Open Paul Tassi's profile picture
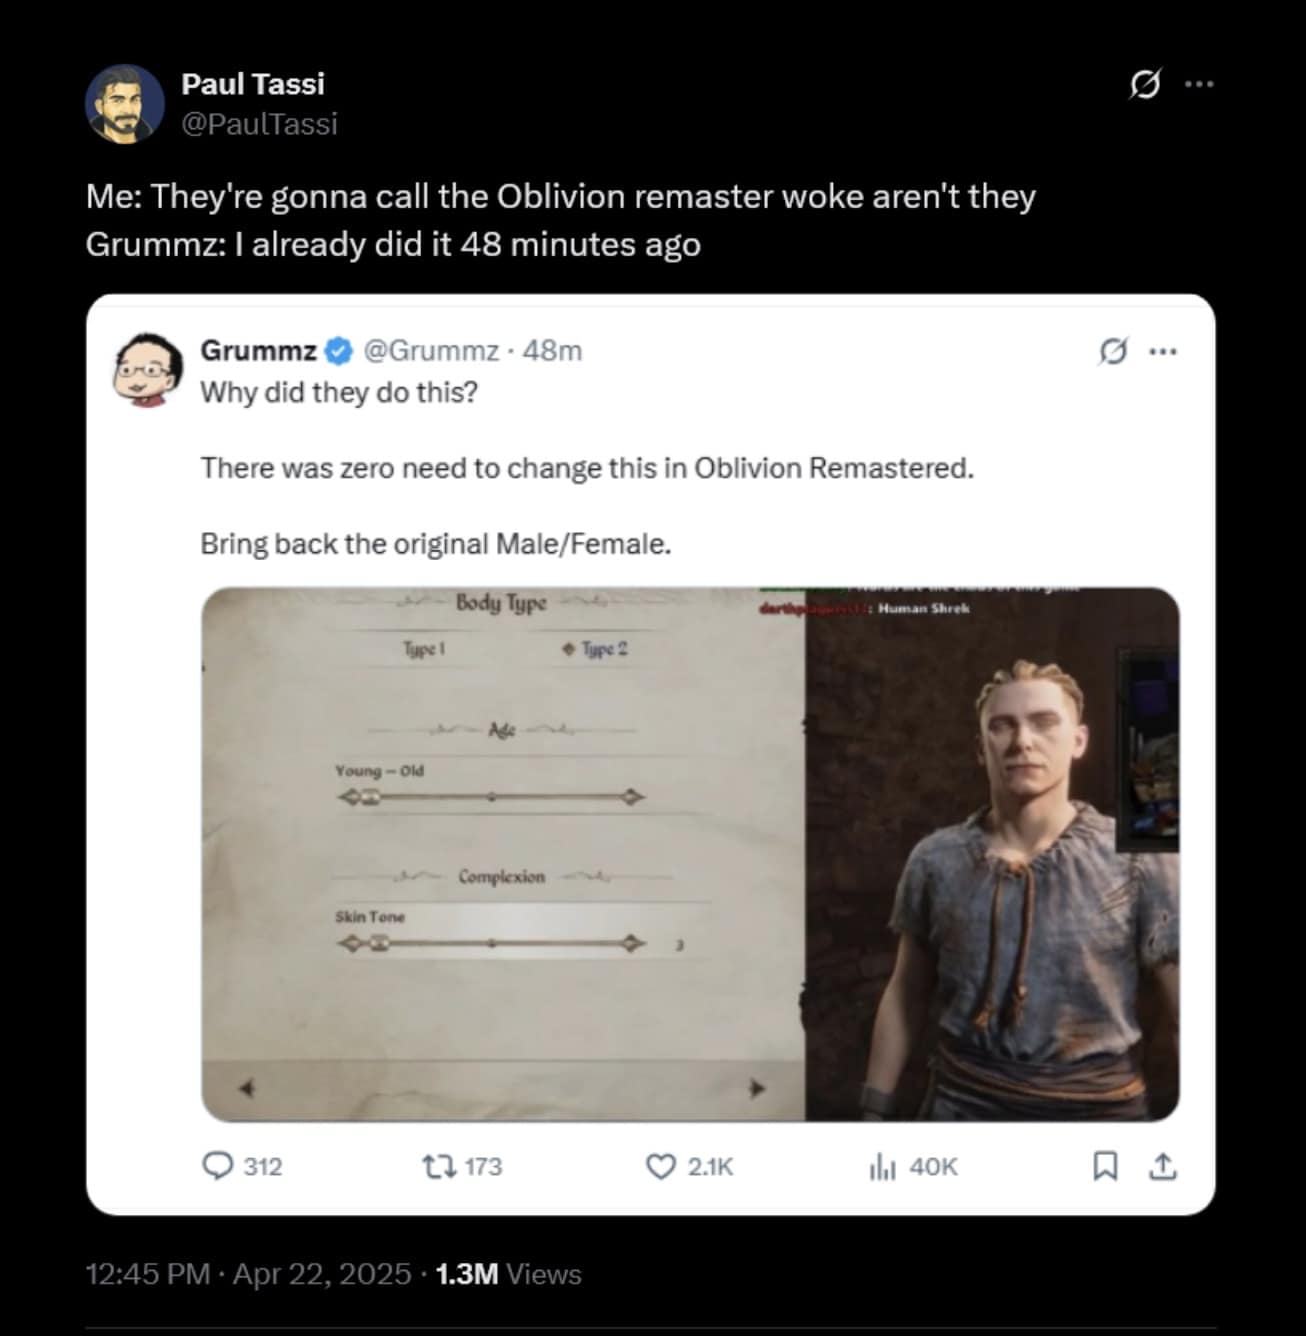The image size is (1306, 1336). 124,104
